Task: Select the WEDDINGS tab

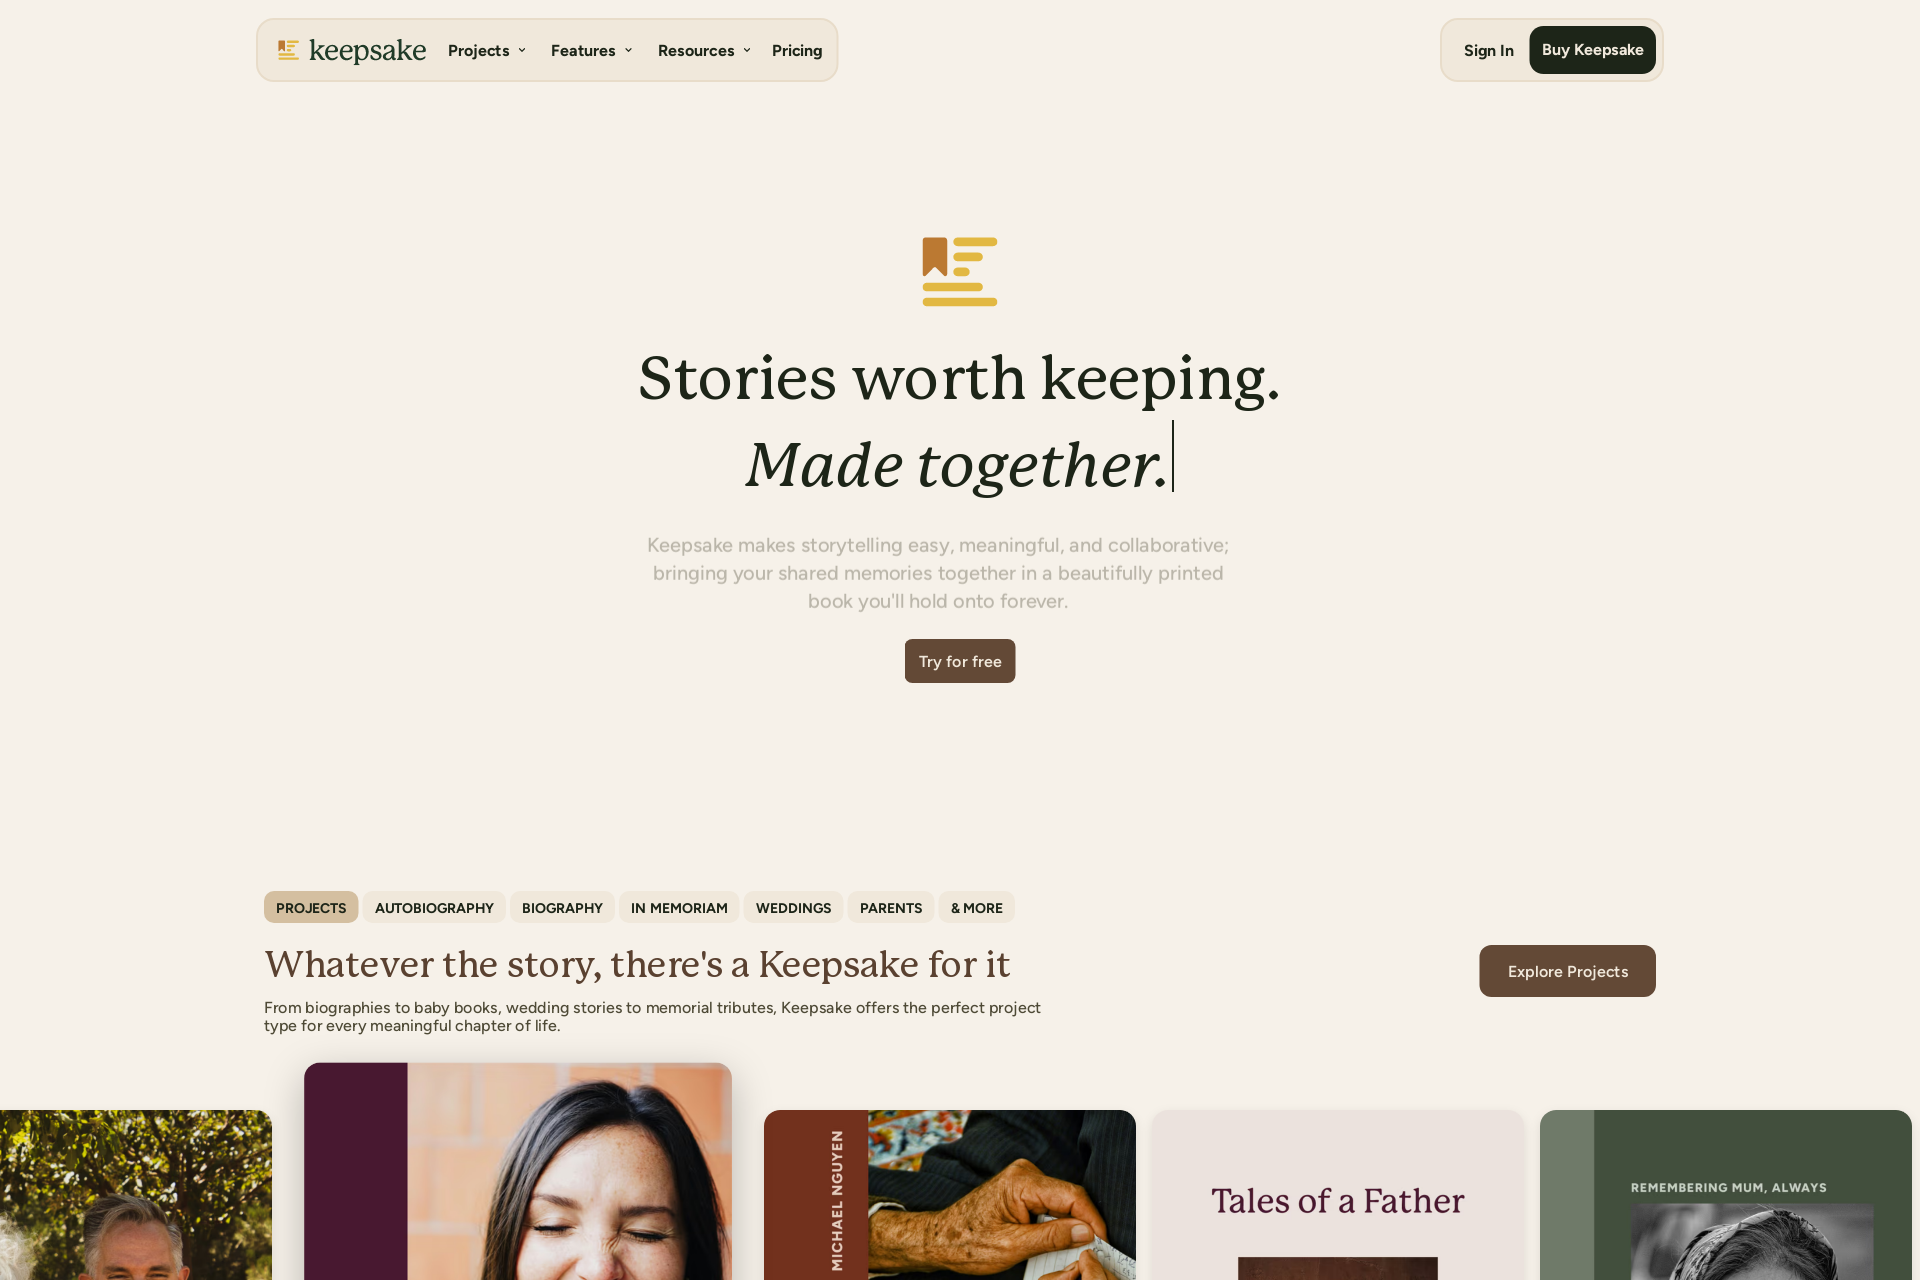Action: click(x=793, y=907)
